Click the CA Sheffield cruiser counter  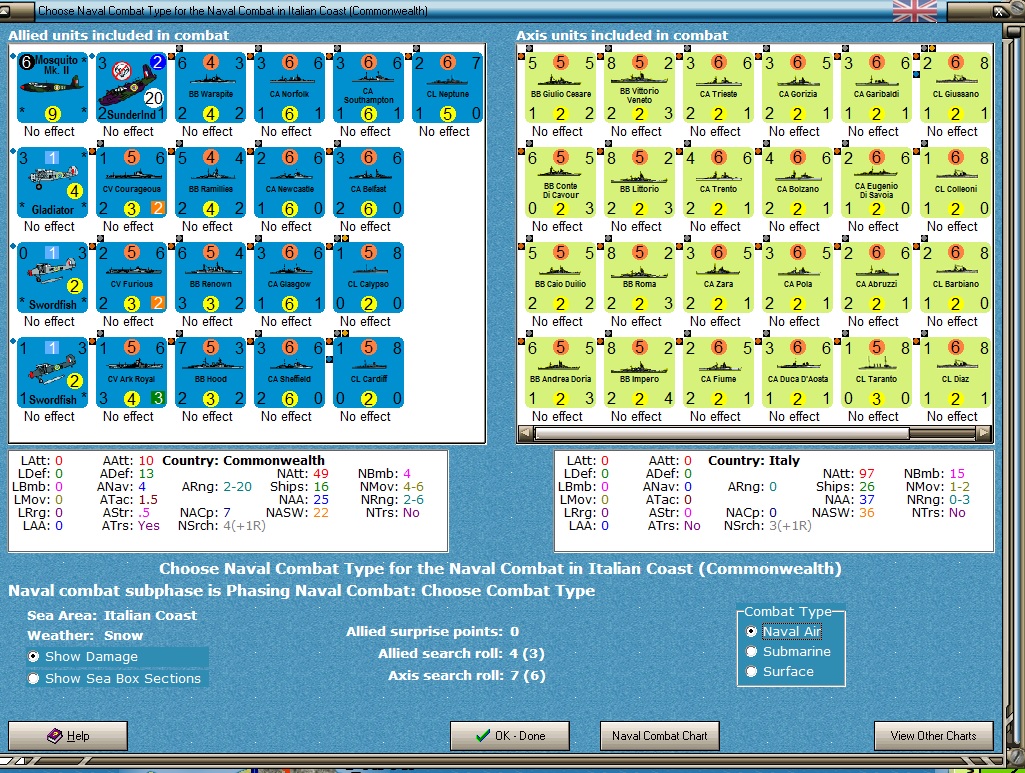click(290, 372)
